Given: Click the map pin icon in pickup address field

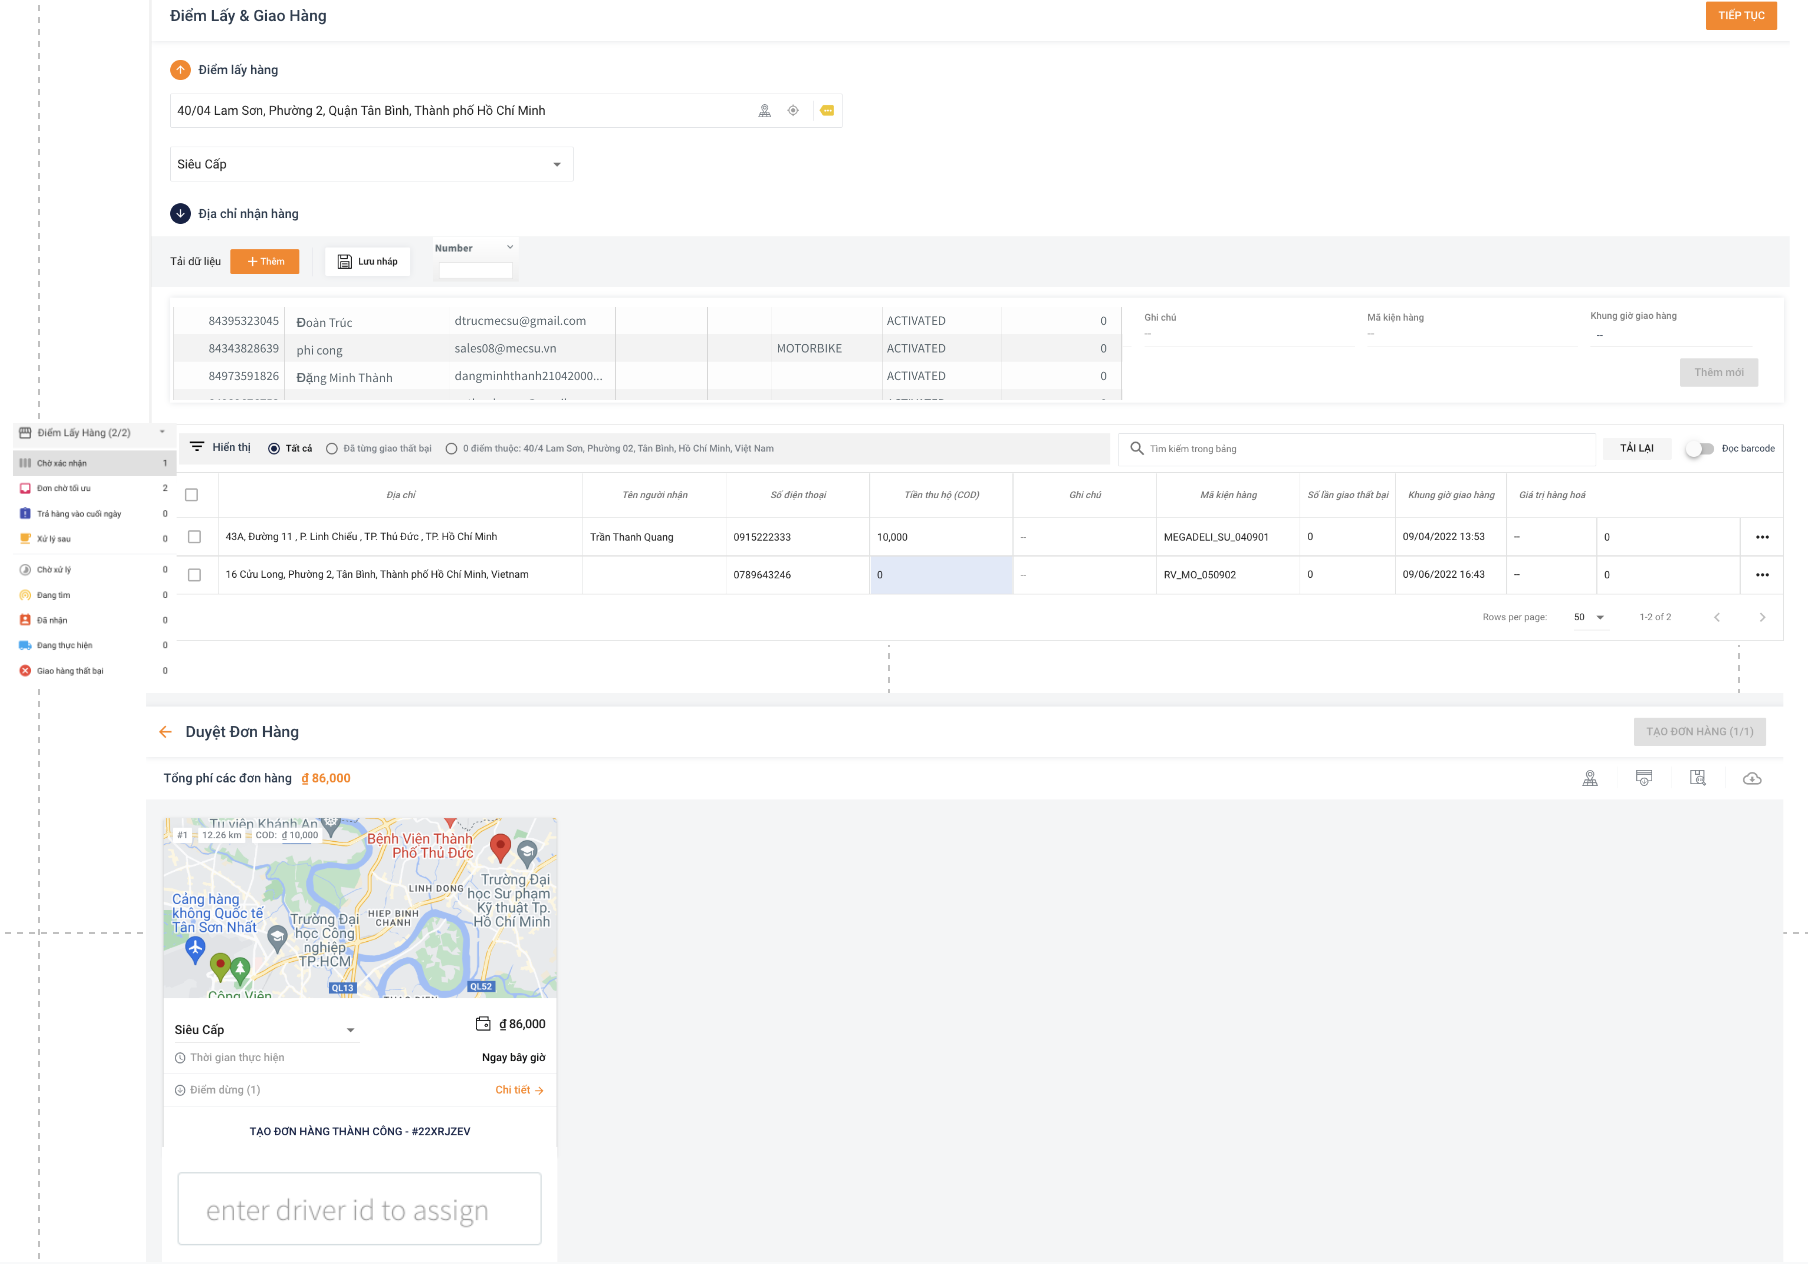Looking at the screenshot, I should pos(764,111).
